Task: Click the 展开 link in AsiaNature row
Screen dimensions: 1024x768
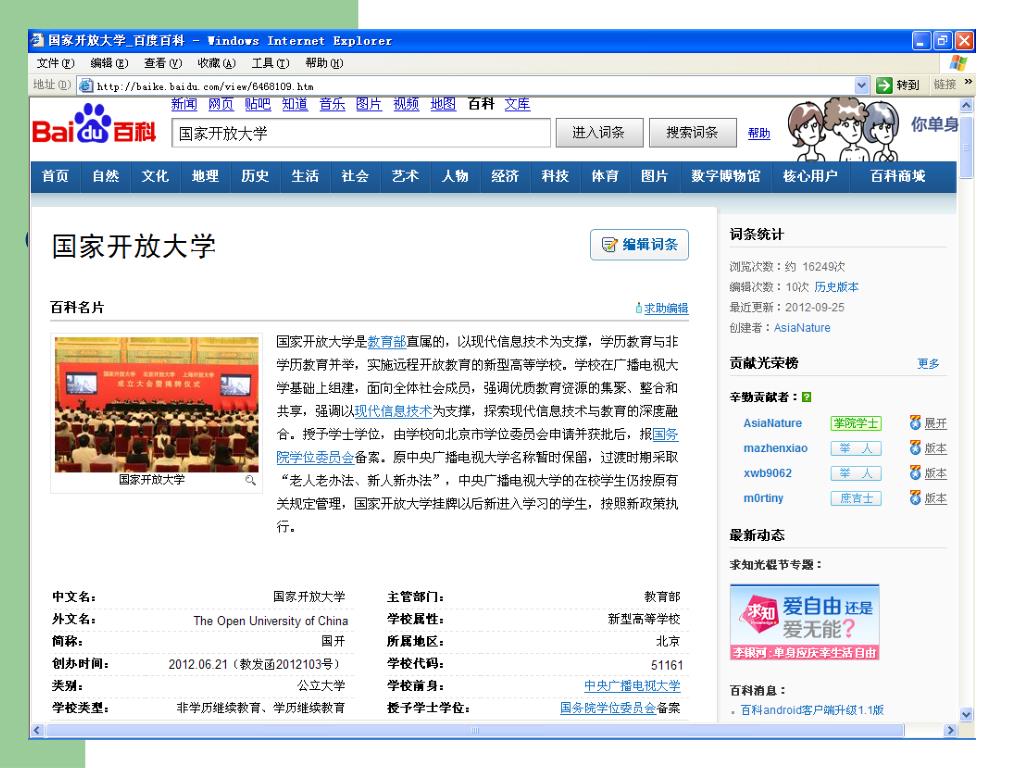Action: [x=935, y=423]
